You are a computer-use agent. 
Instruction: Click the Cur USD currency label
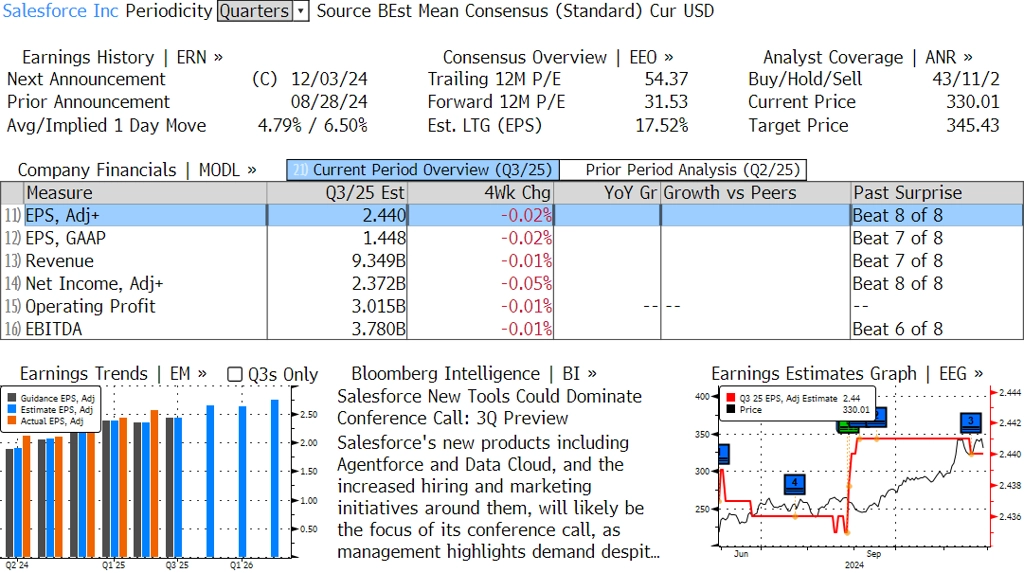(x=682, y=11)
